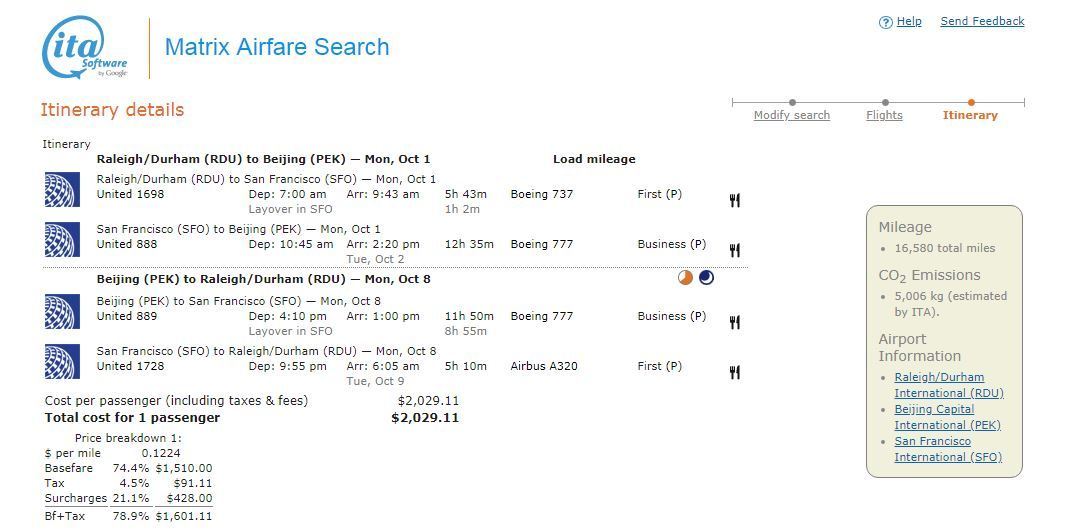
Task: Click 16,580 total miles entry
Action: [x=945, y=248]
